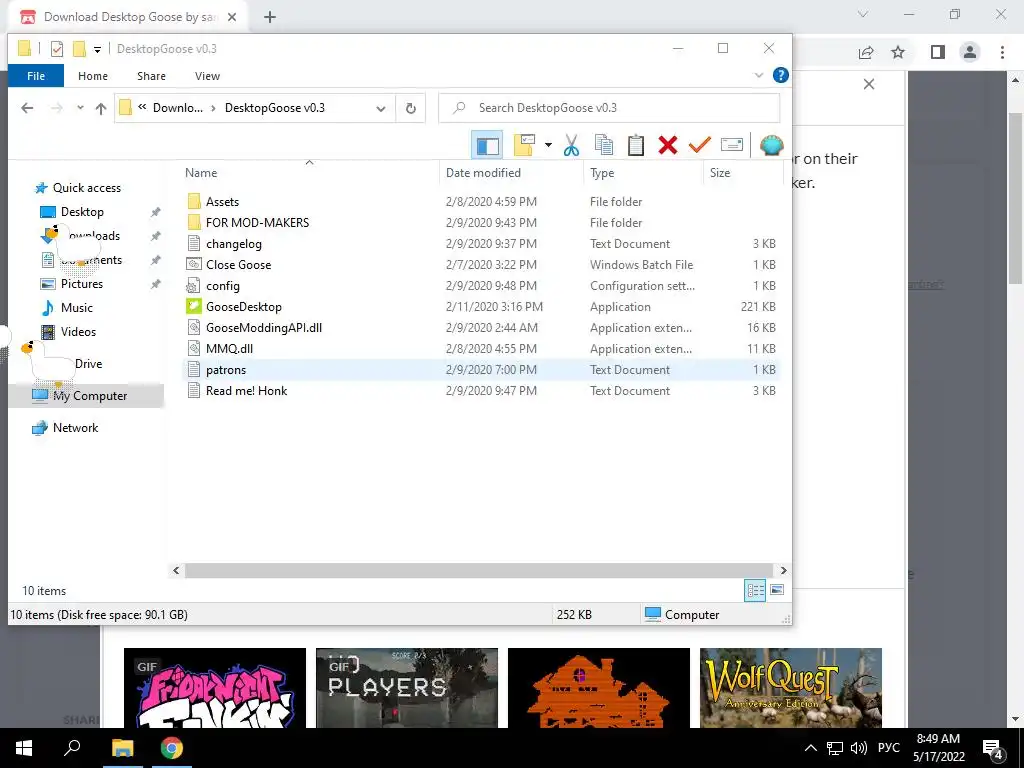Open the File tab in Explorer
Screen dimensions: 1024x768
36,76
